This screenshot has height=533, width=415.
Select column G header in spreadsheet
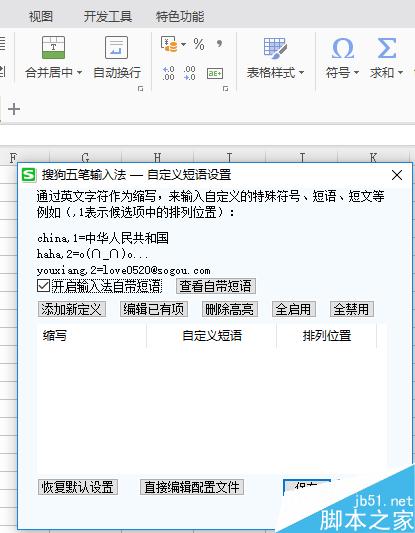click(x=85, y=157)
